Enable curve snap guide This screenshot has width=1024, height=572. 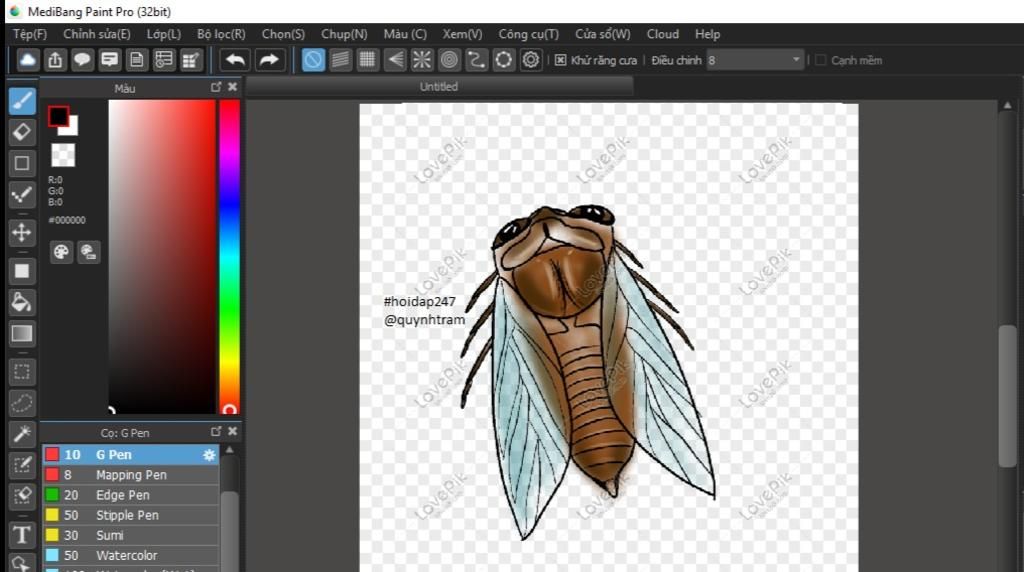[x=477, y=60]
